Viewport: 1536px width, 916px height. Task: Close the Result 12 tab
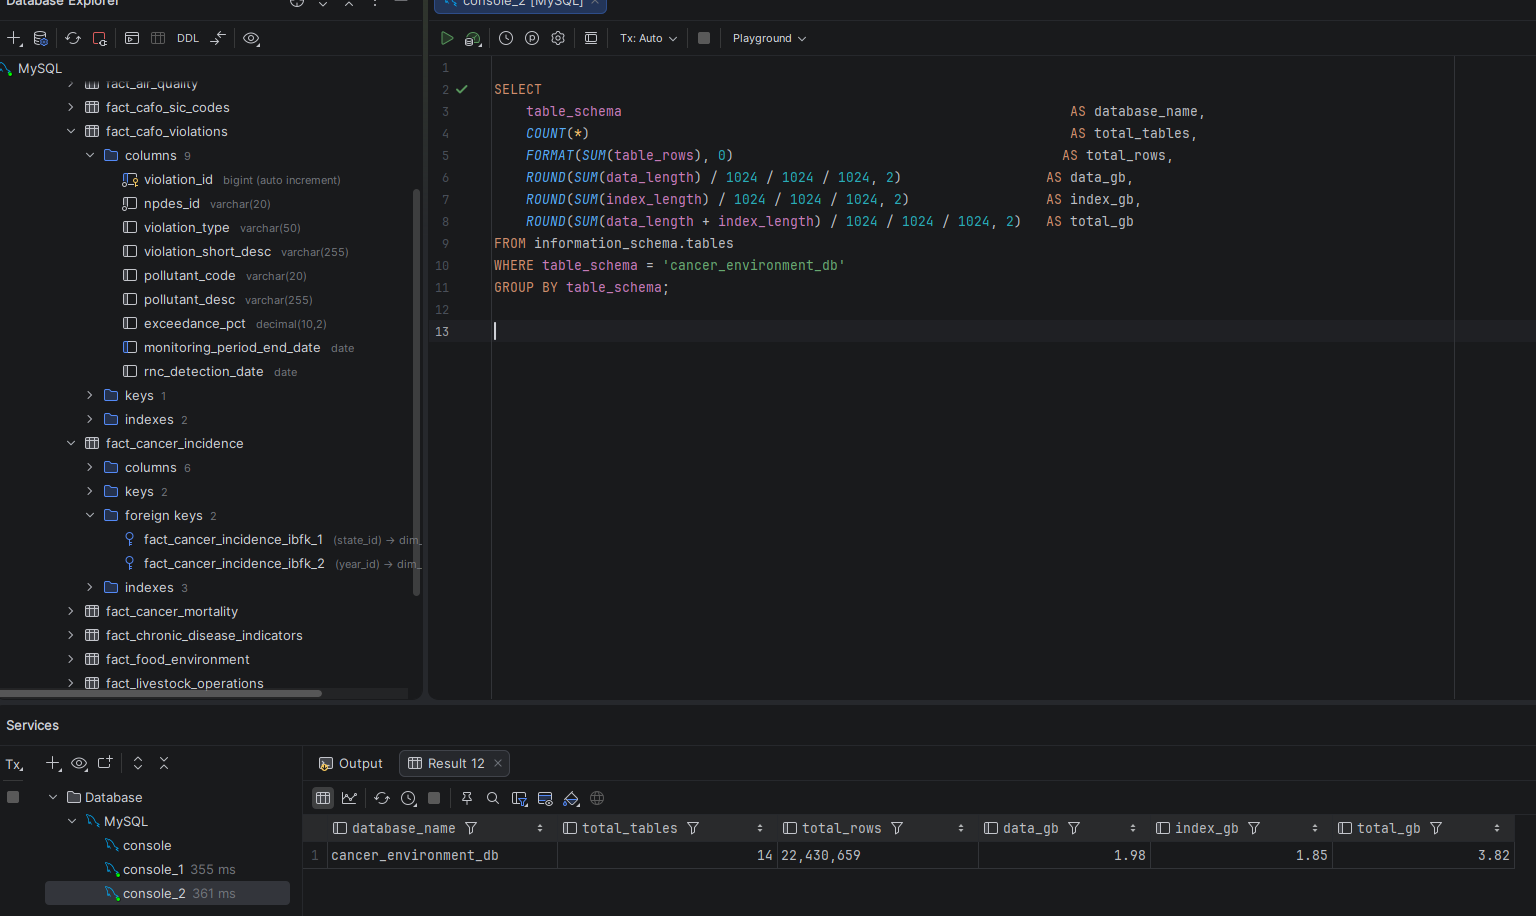[x=498, y=763]
